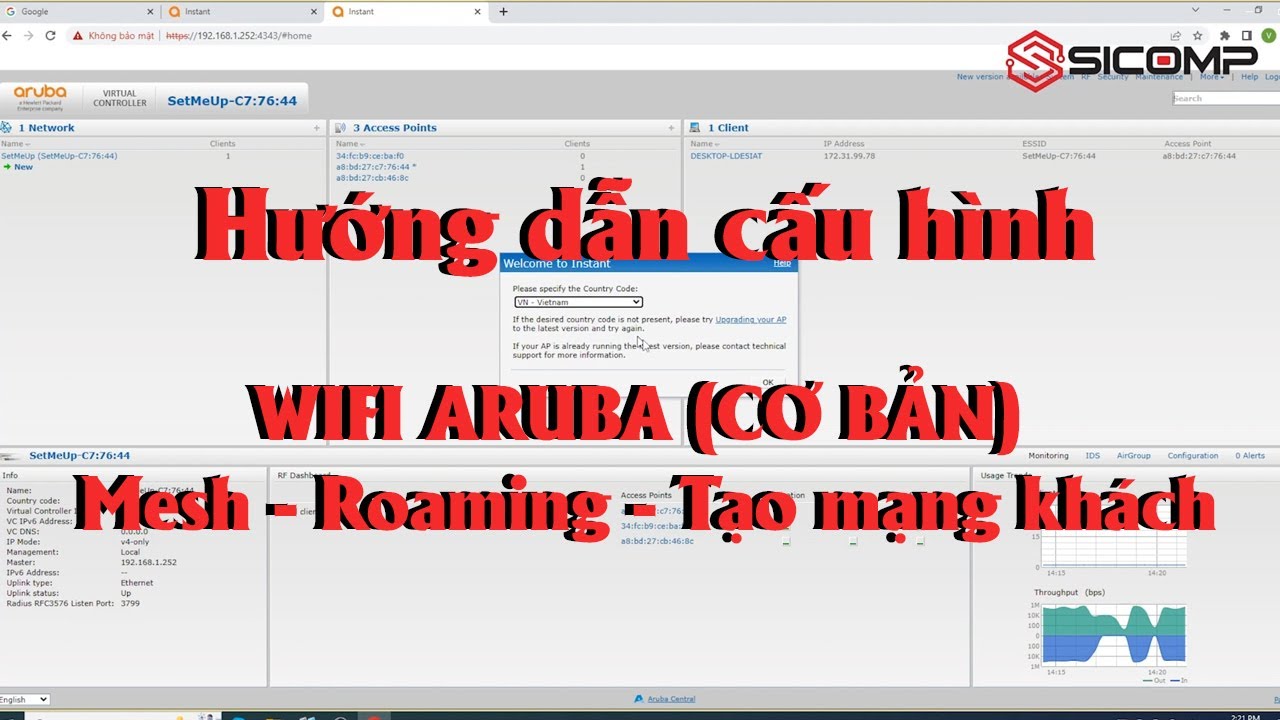
Task: Click the Client panel computer icon
Action: tap(695, 127)
